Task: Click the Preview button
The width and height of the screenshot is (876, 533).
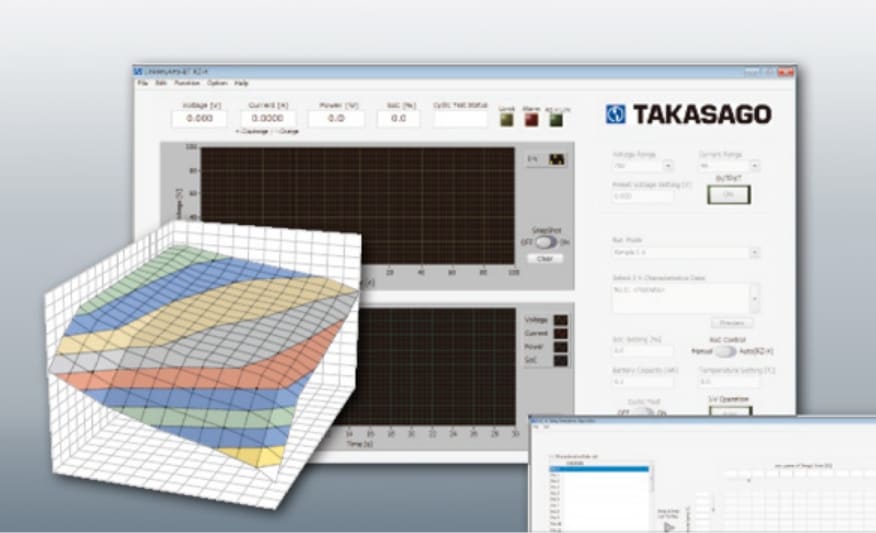Action: [731, 323]
